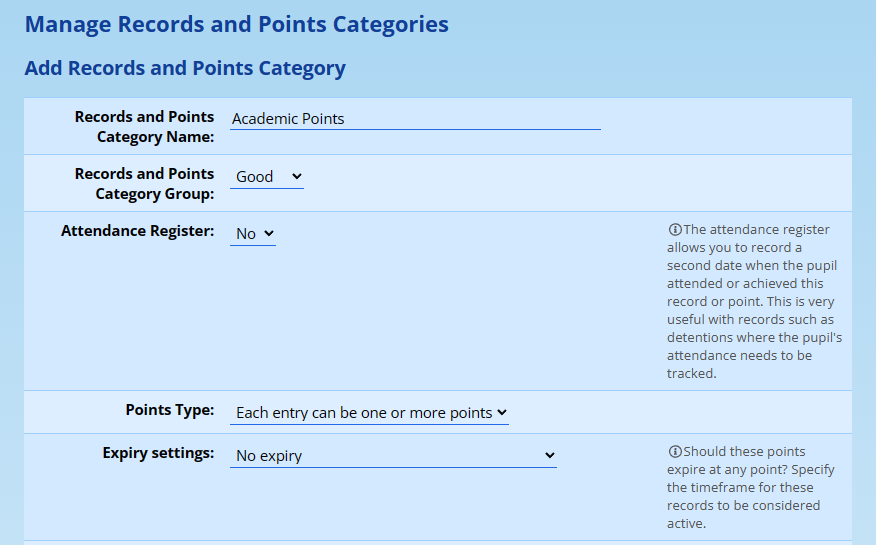The image size is (876, 545).
Task: Click the chevron arrow on the Expiry settings select
Action: click(549, 456)
